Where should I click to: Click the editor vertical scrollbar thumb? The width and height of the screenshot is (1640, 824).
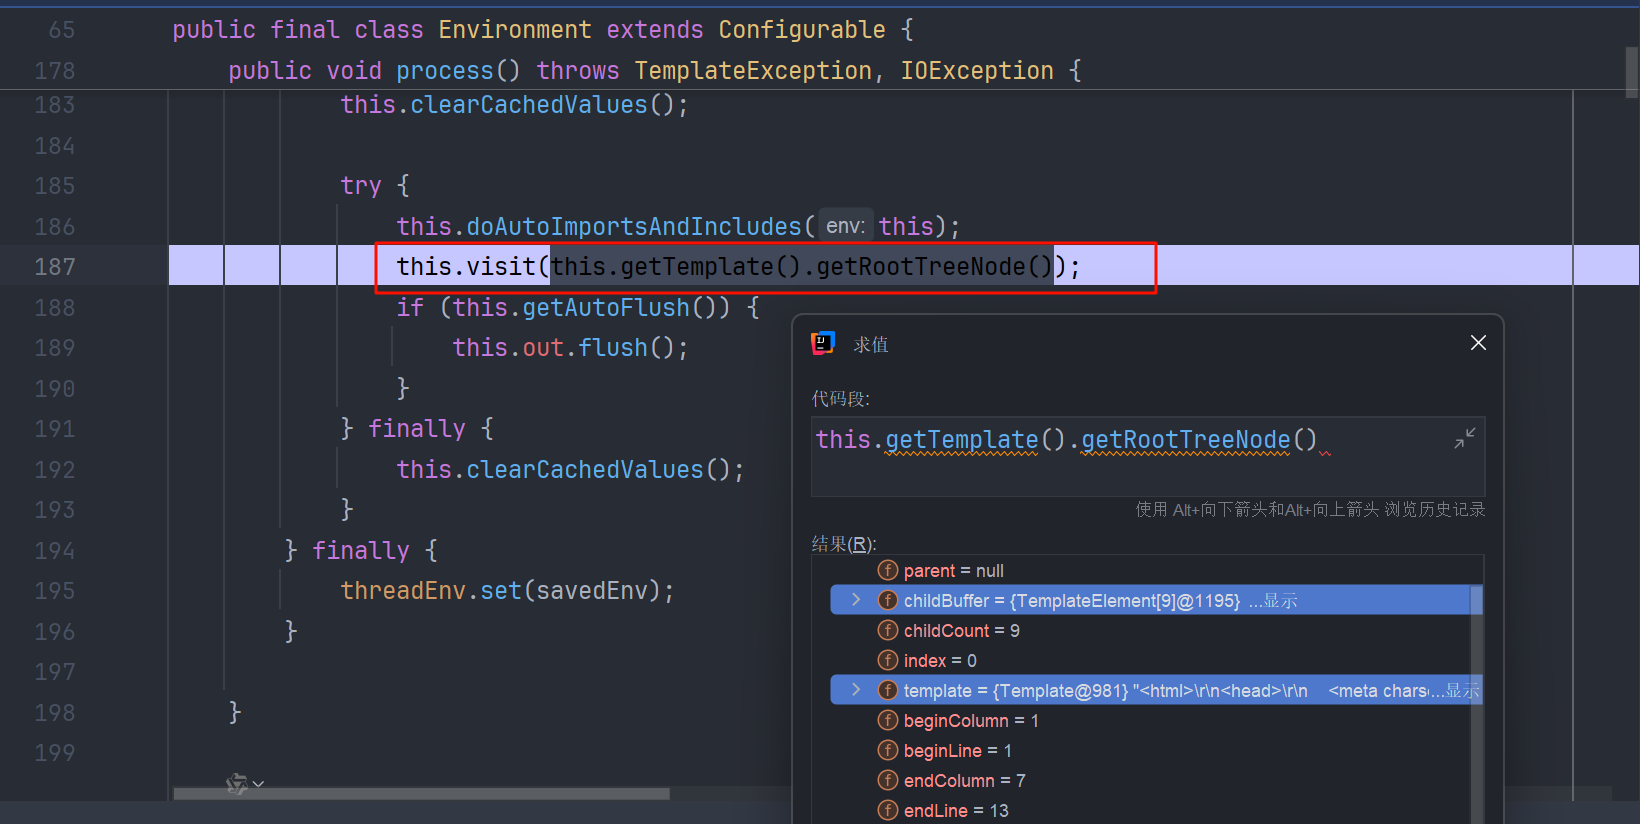(1632, 72)
